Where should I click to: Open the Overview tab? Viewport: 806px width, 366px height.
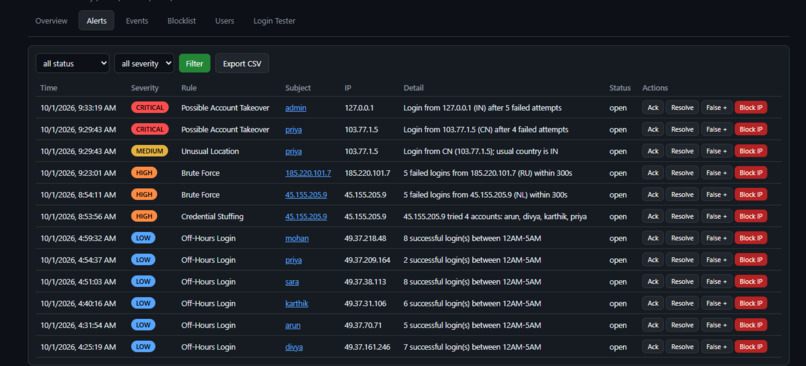pyautogui.click(x=51, y=21)
